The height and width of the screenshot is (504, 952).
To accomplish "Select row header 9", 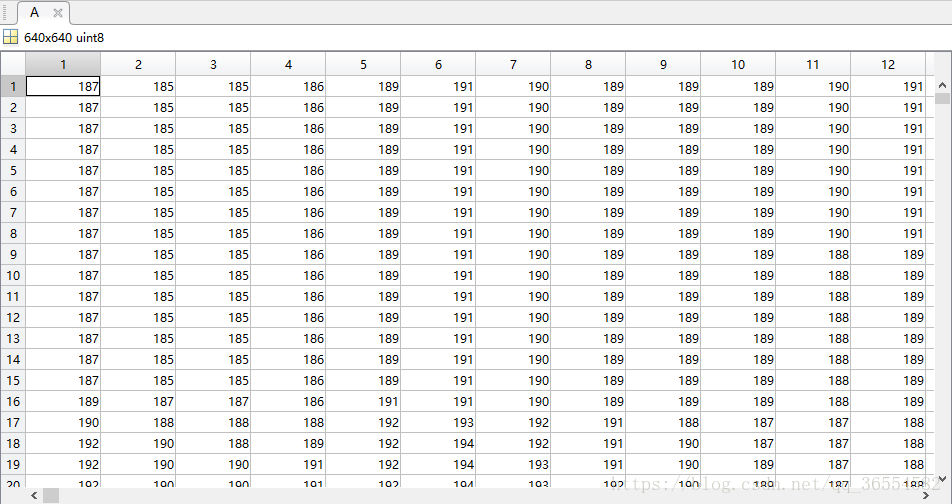I will pyautogui.click(x=13, y=254).
